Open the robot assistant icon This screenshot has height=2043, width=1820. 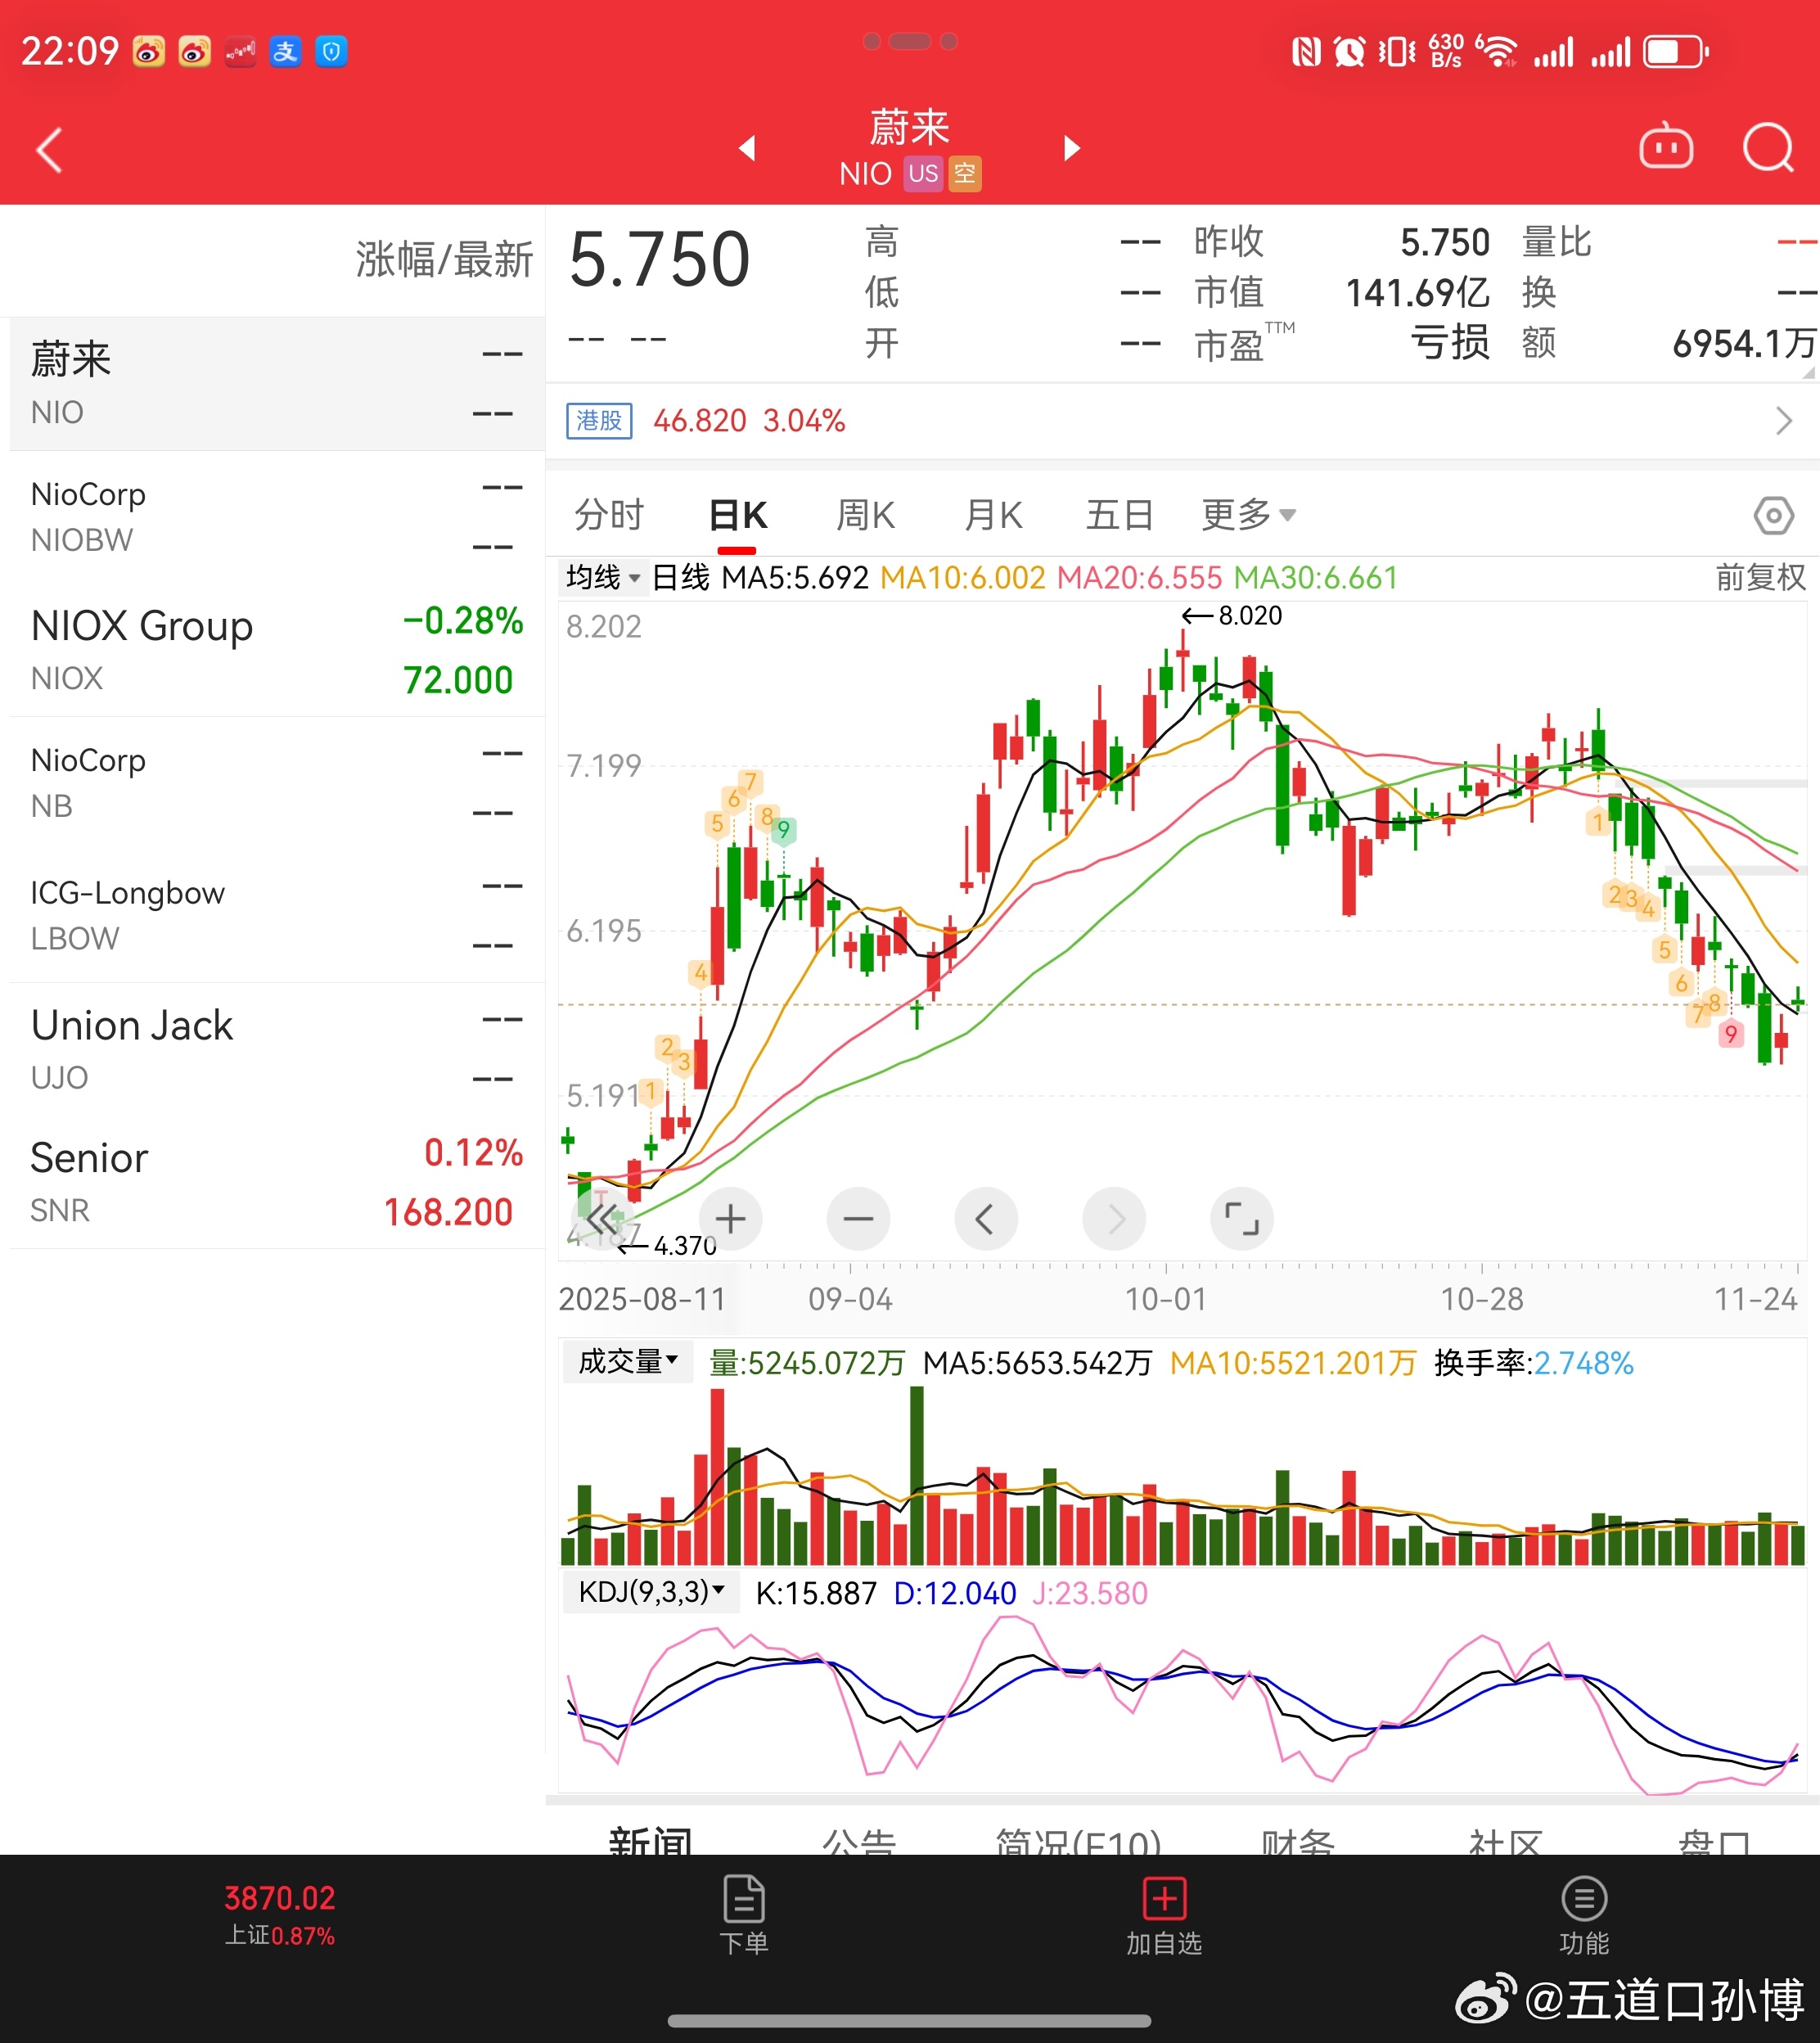pyautogui.click(x=1665, y=148)
